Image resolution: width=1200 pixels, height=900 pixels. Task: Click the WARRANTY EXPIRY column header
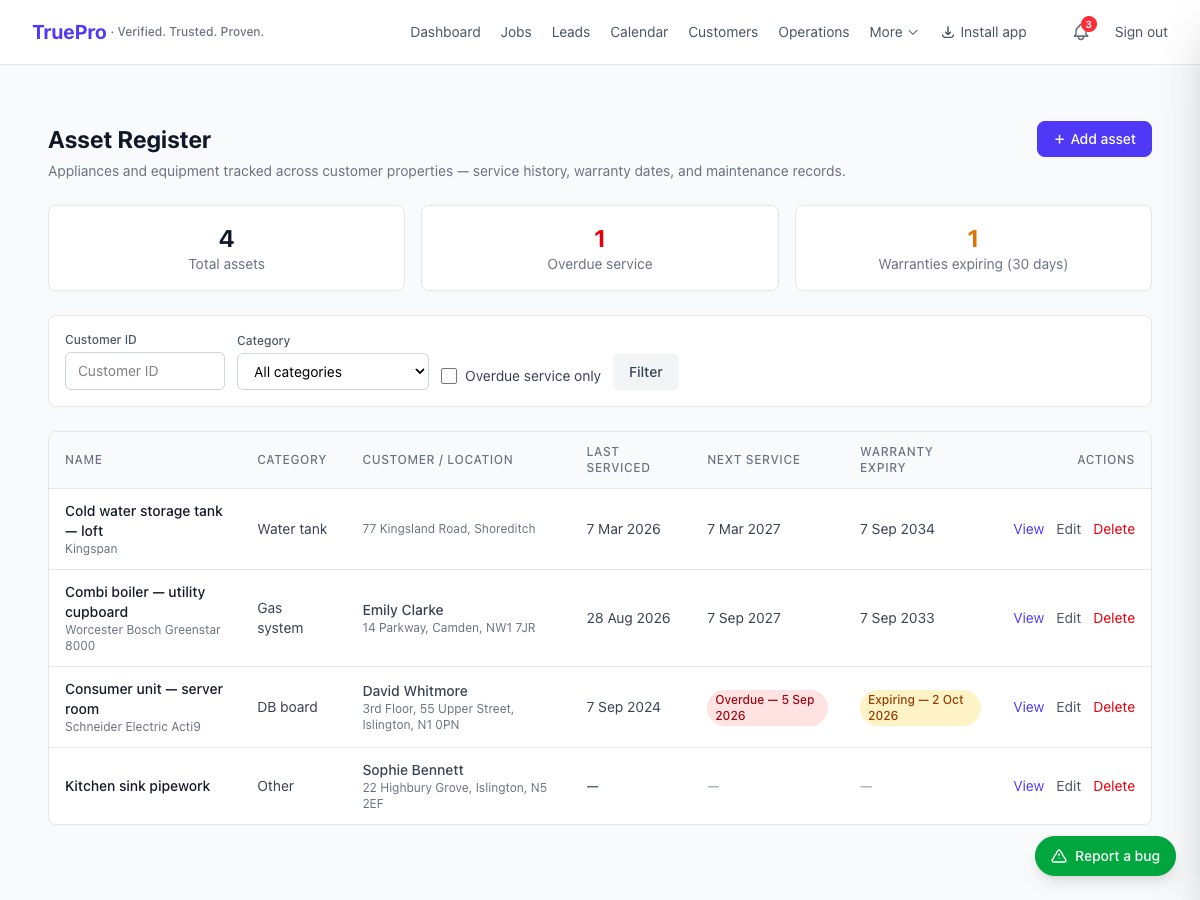[x=897, y=460]
